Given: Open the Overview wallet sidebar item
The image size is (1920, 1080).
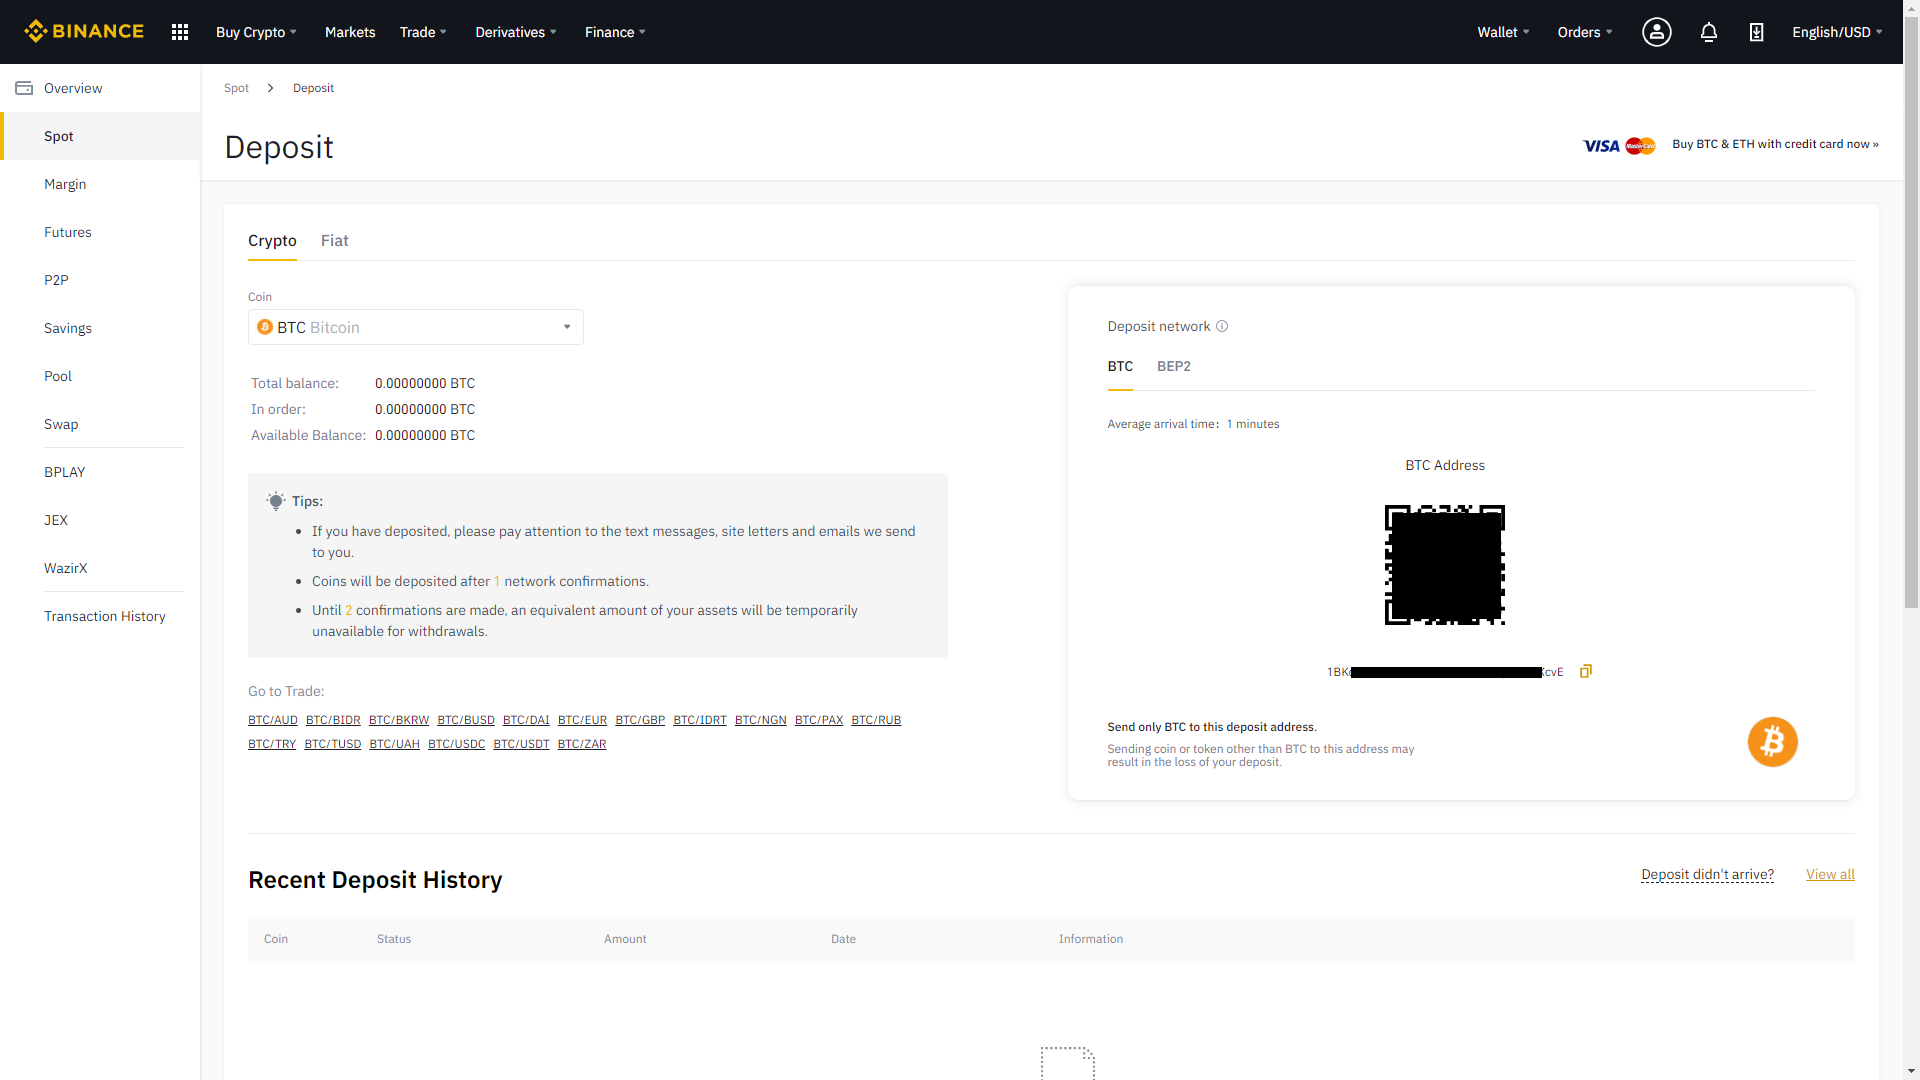Looking at the screenshot, I should pos(73,88).
